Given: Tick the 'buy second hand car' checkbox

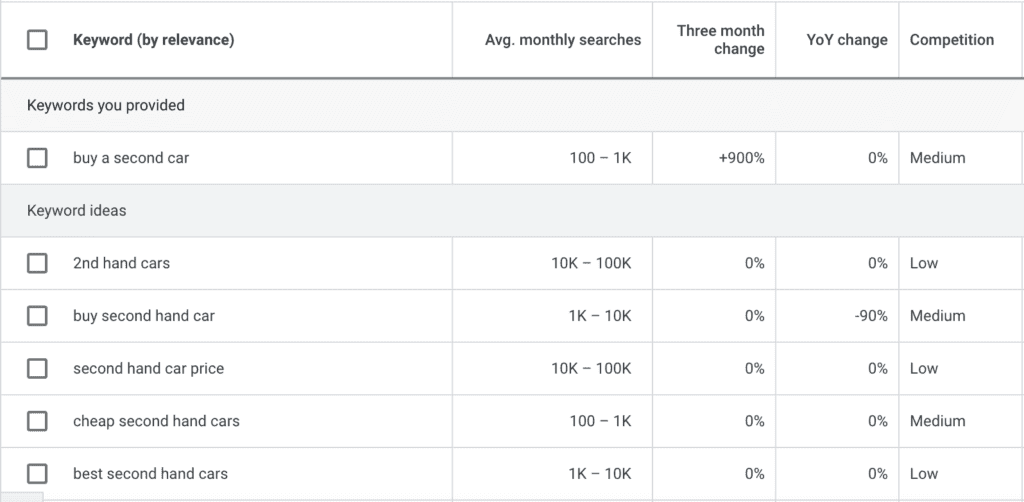Looking at the screenshot, I should click(37, 316).
